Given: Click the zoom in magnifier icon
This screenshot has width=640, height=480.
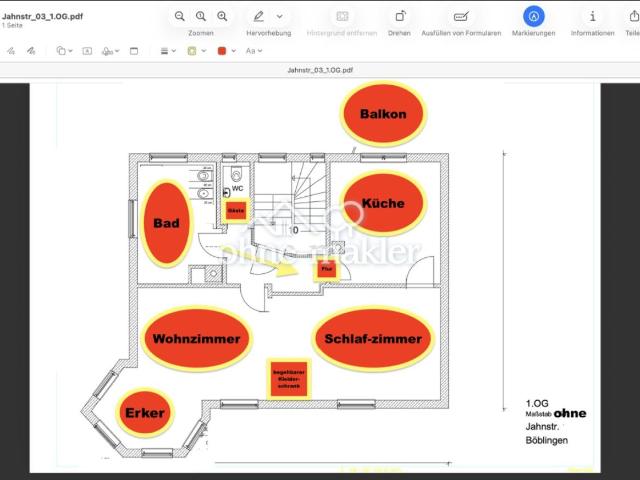Looking at the screenshot, I should click(x=222, y=16).
